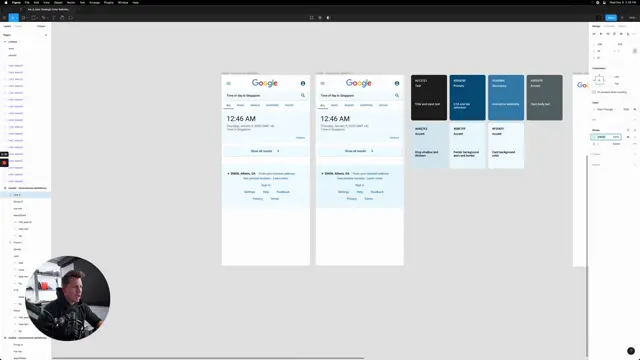The height and width of the screenshot is (360, 640).
Task: Toggle constrain proportions lock icon
Action: (x=635, y=51)
